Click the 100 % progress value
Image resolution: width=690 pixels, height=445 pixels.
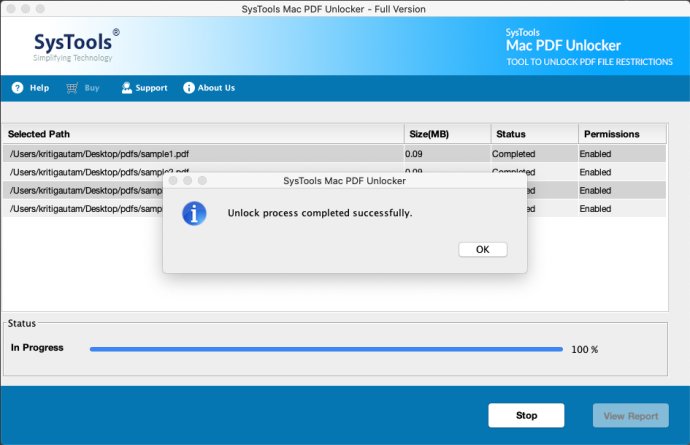click(x=584, y=349)
